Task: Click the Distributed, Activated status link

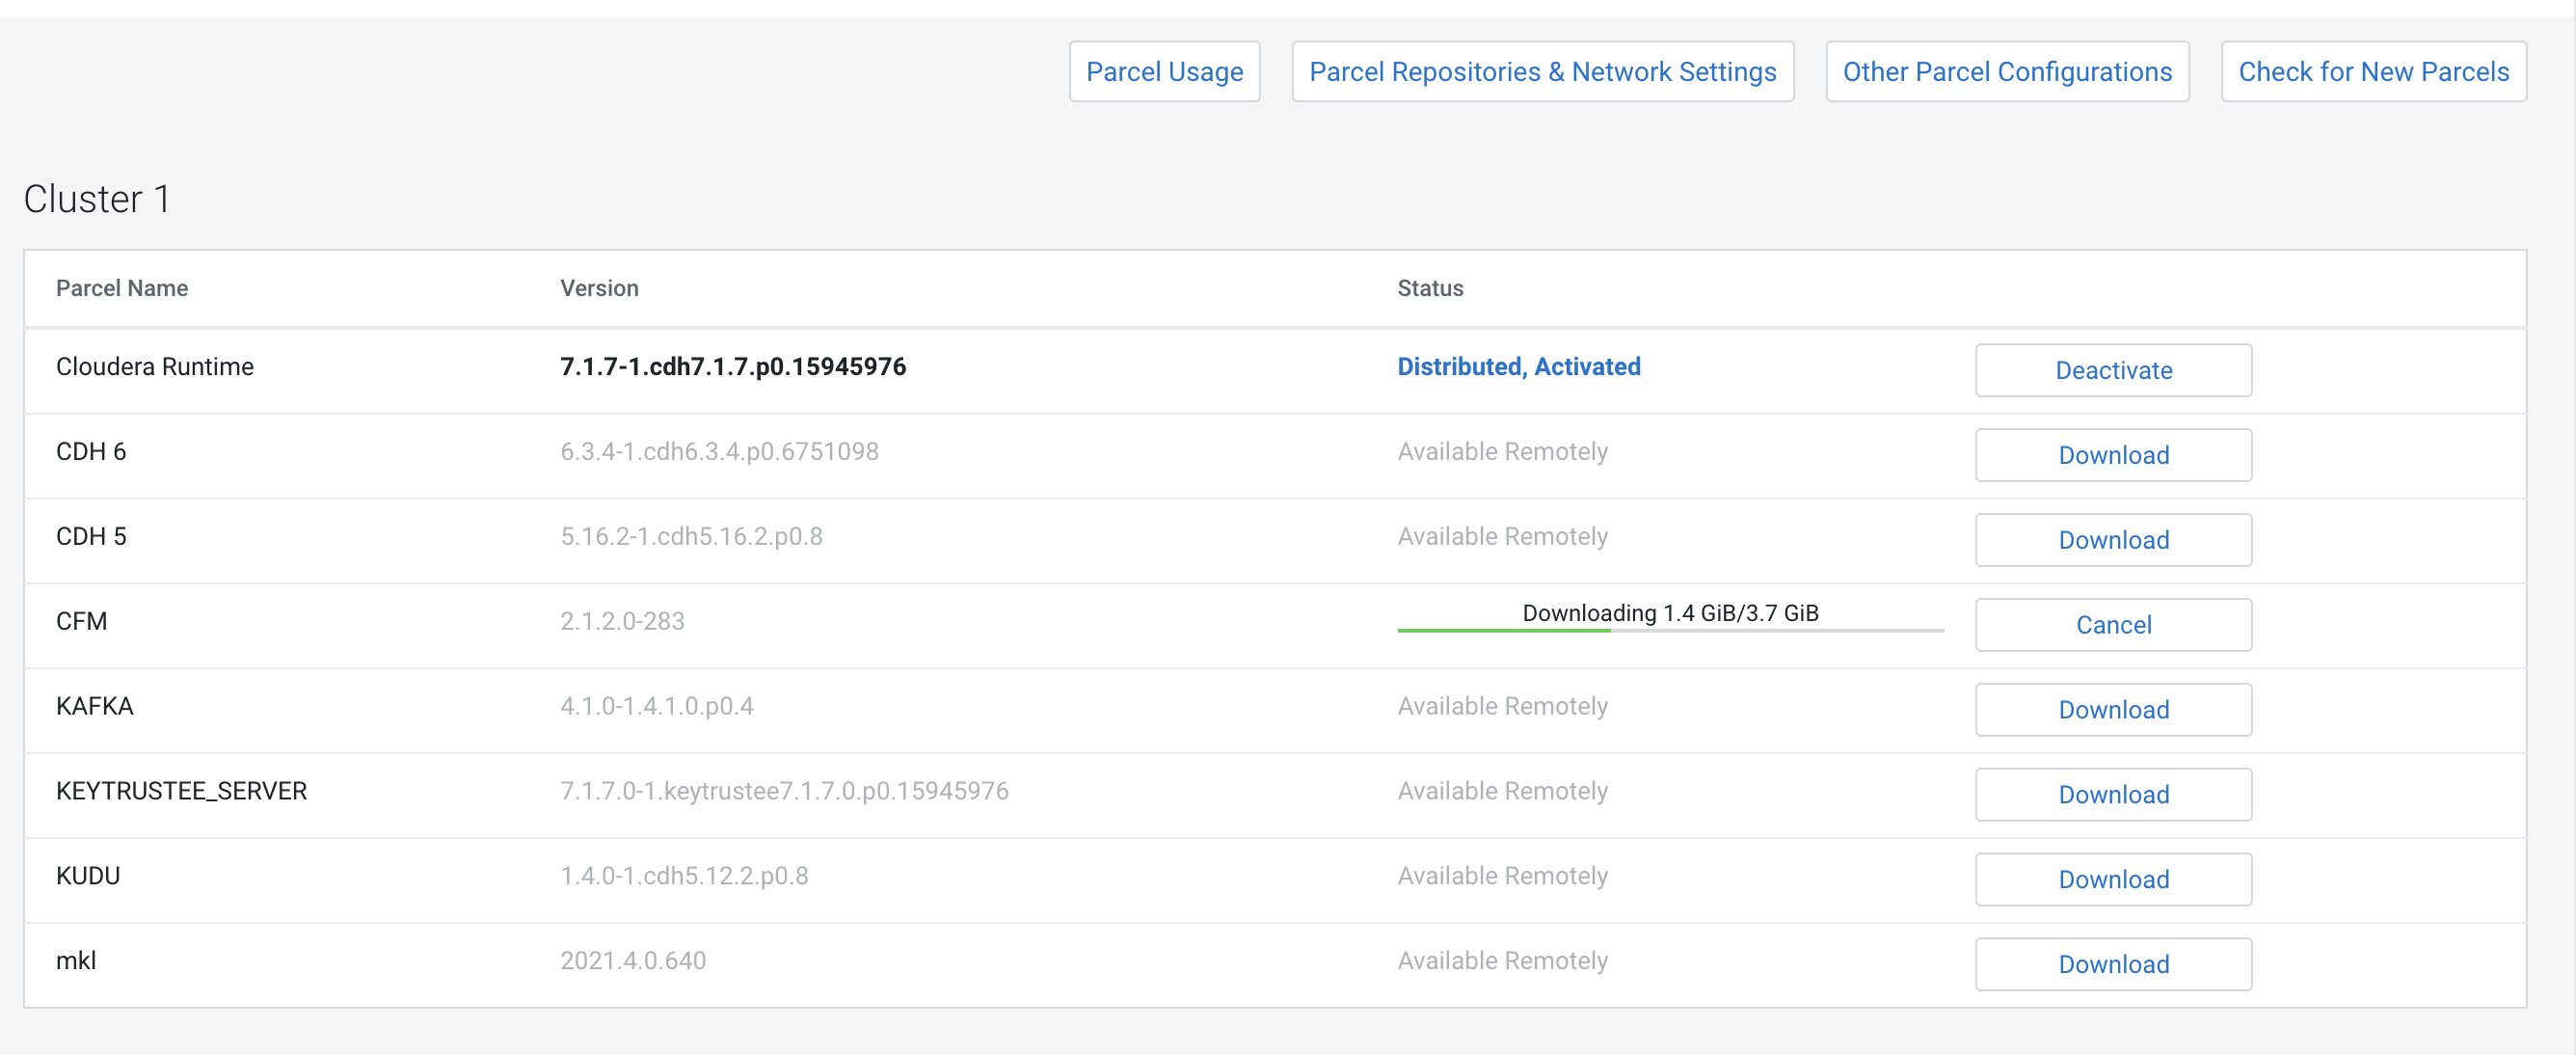Action: point(1518,367)
